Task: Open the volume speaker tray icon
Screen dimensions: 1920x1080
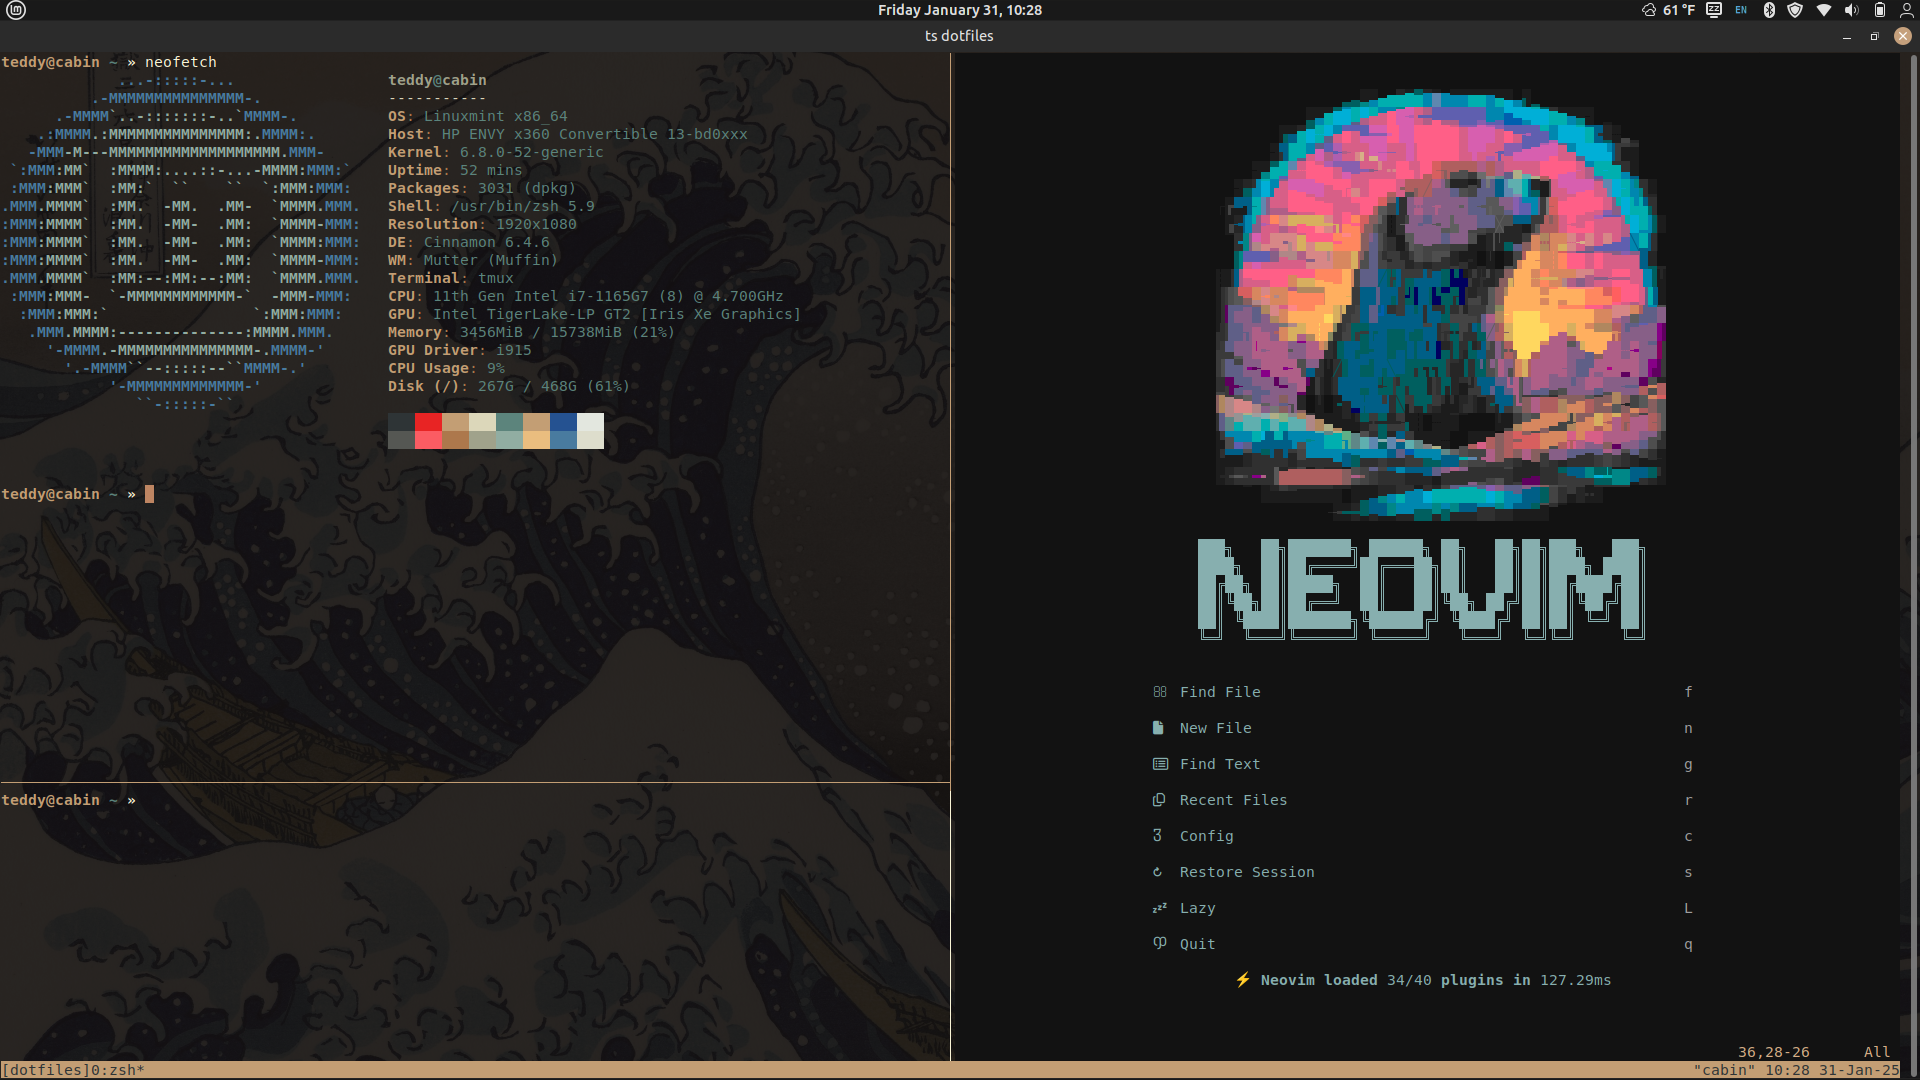Action: 1852,10
